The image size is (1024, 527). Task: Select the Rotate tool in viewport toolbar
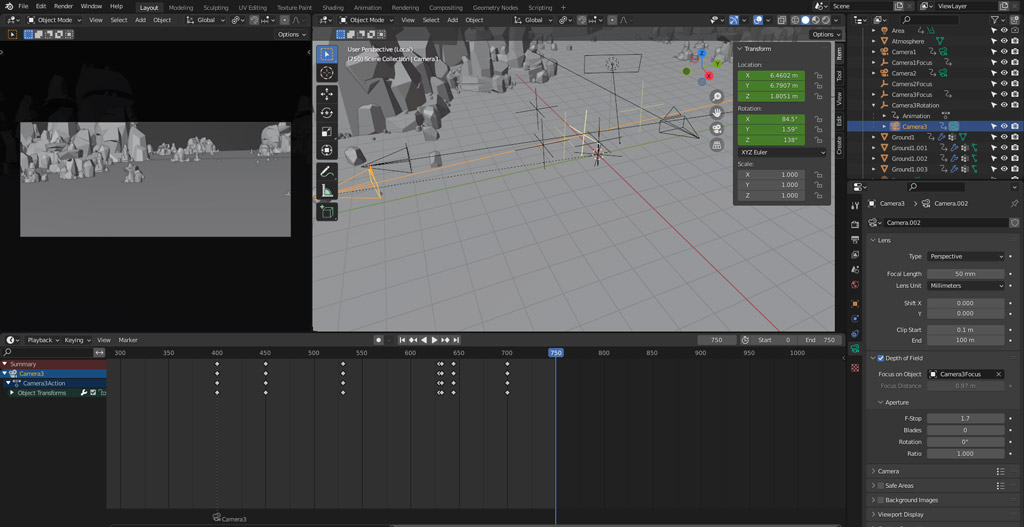pos(327,113)
